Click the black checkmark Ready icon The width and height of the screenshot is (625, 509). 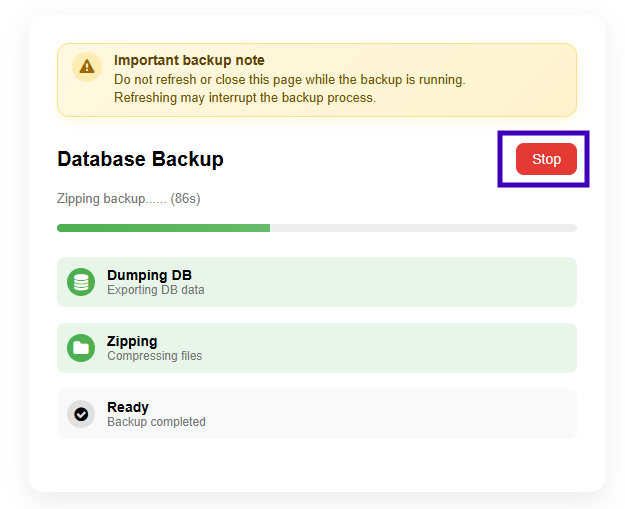click(81, 414)
